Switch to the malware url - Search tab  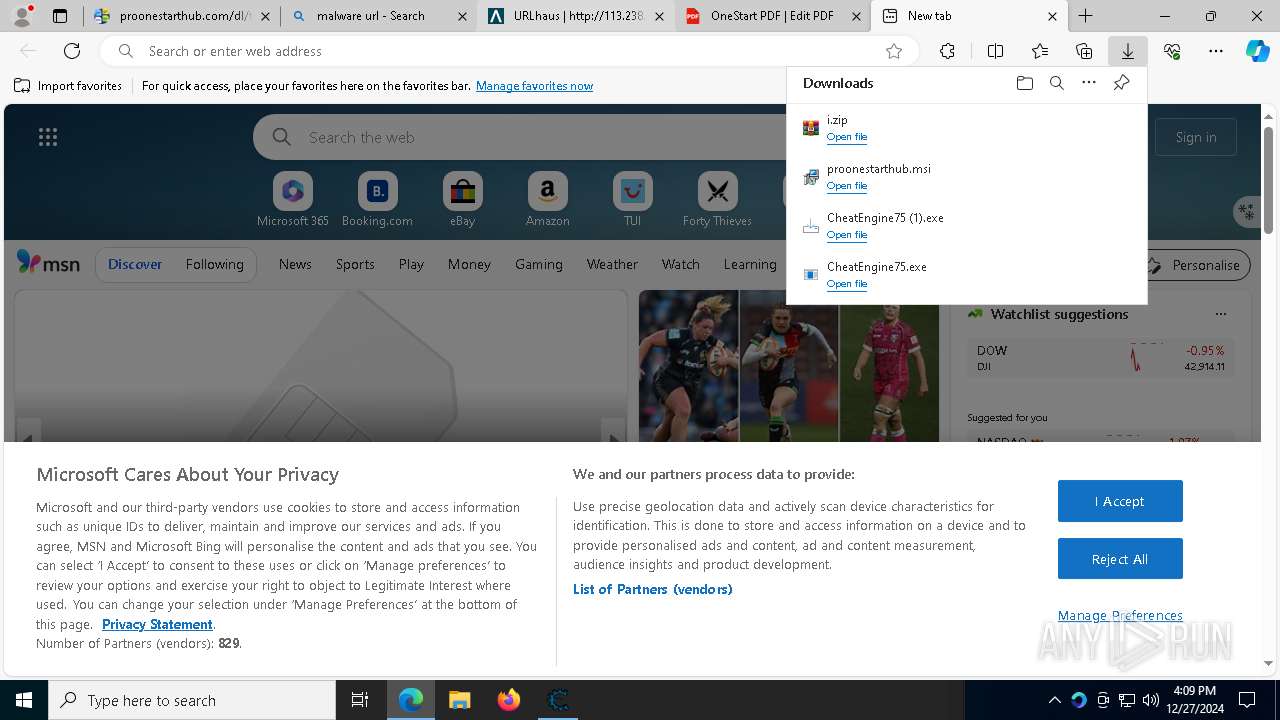pyautogui.click(x=378, y=16)
